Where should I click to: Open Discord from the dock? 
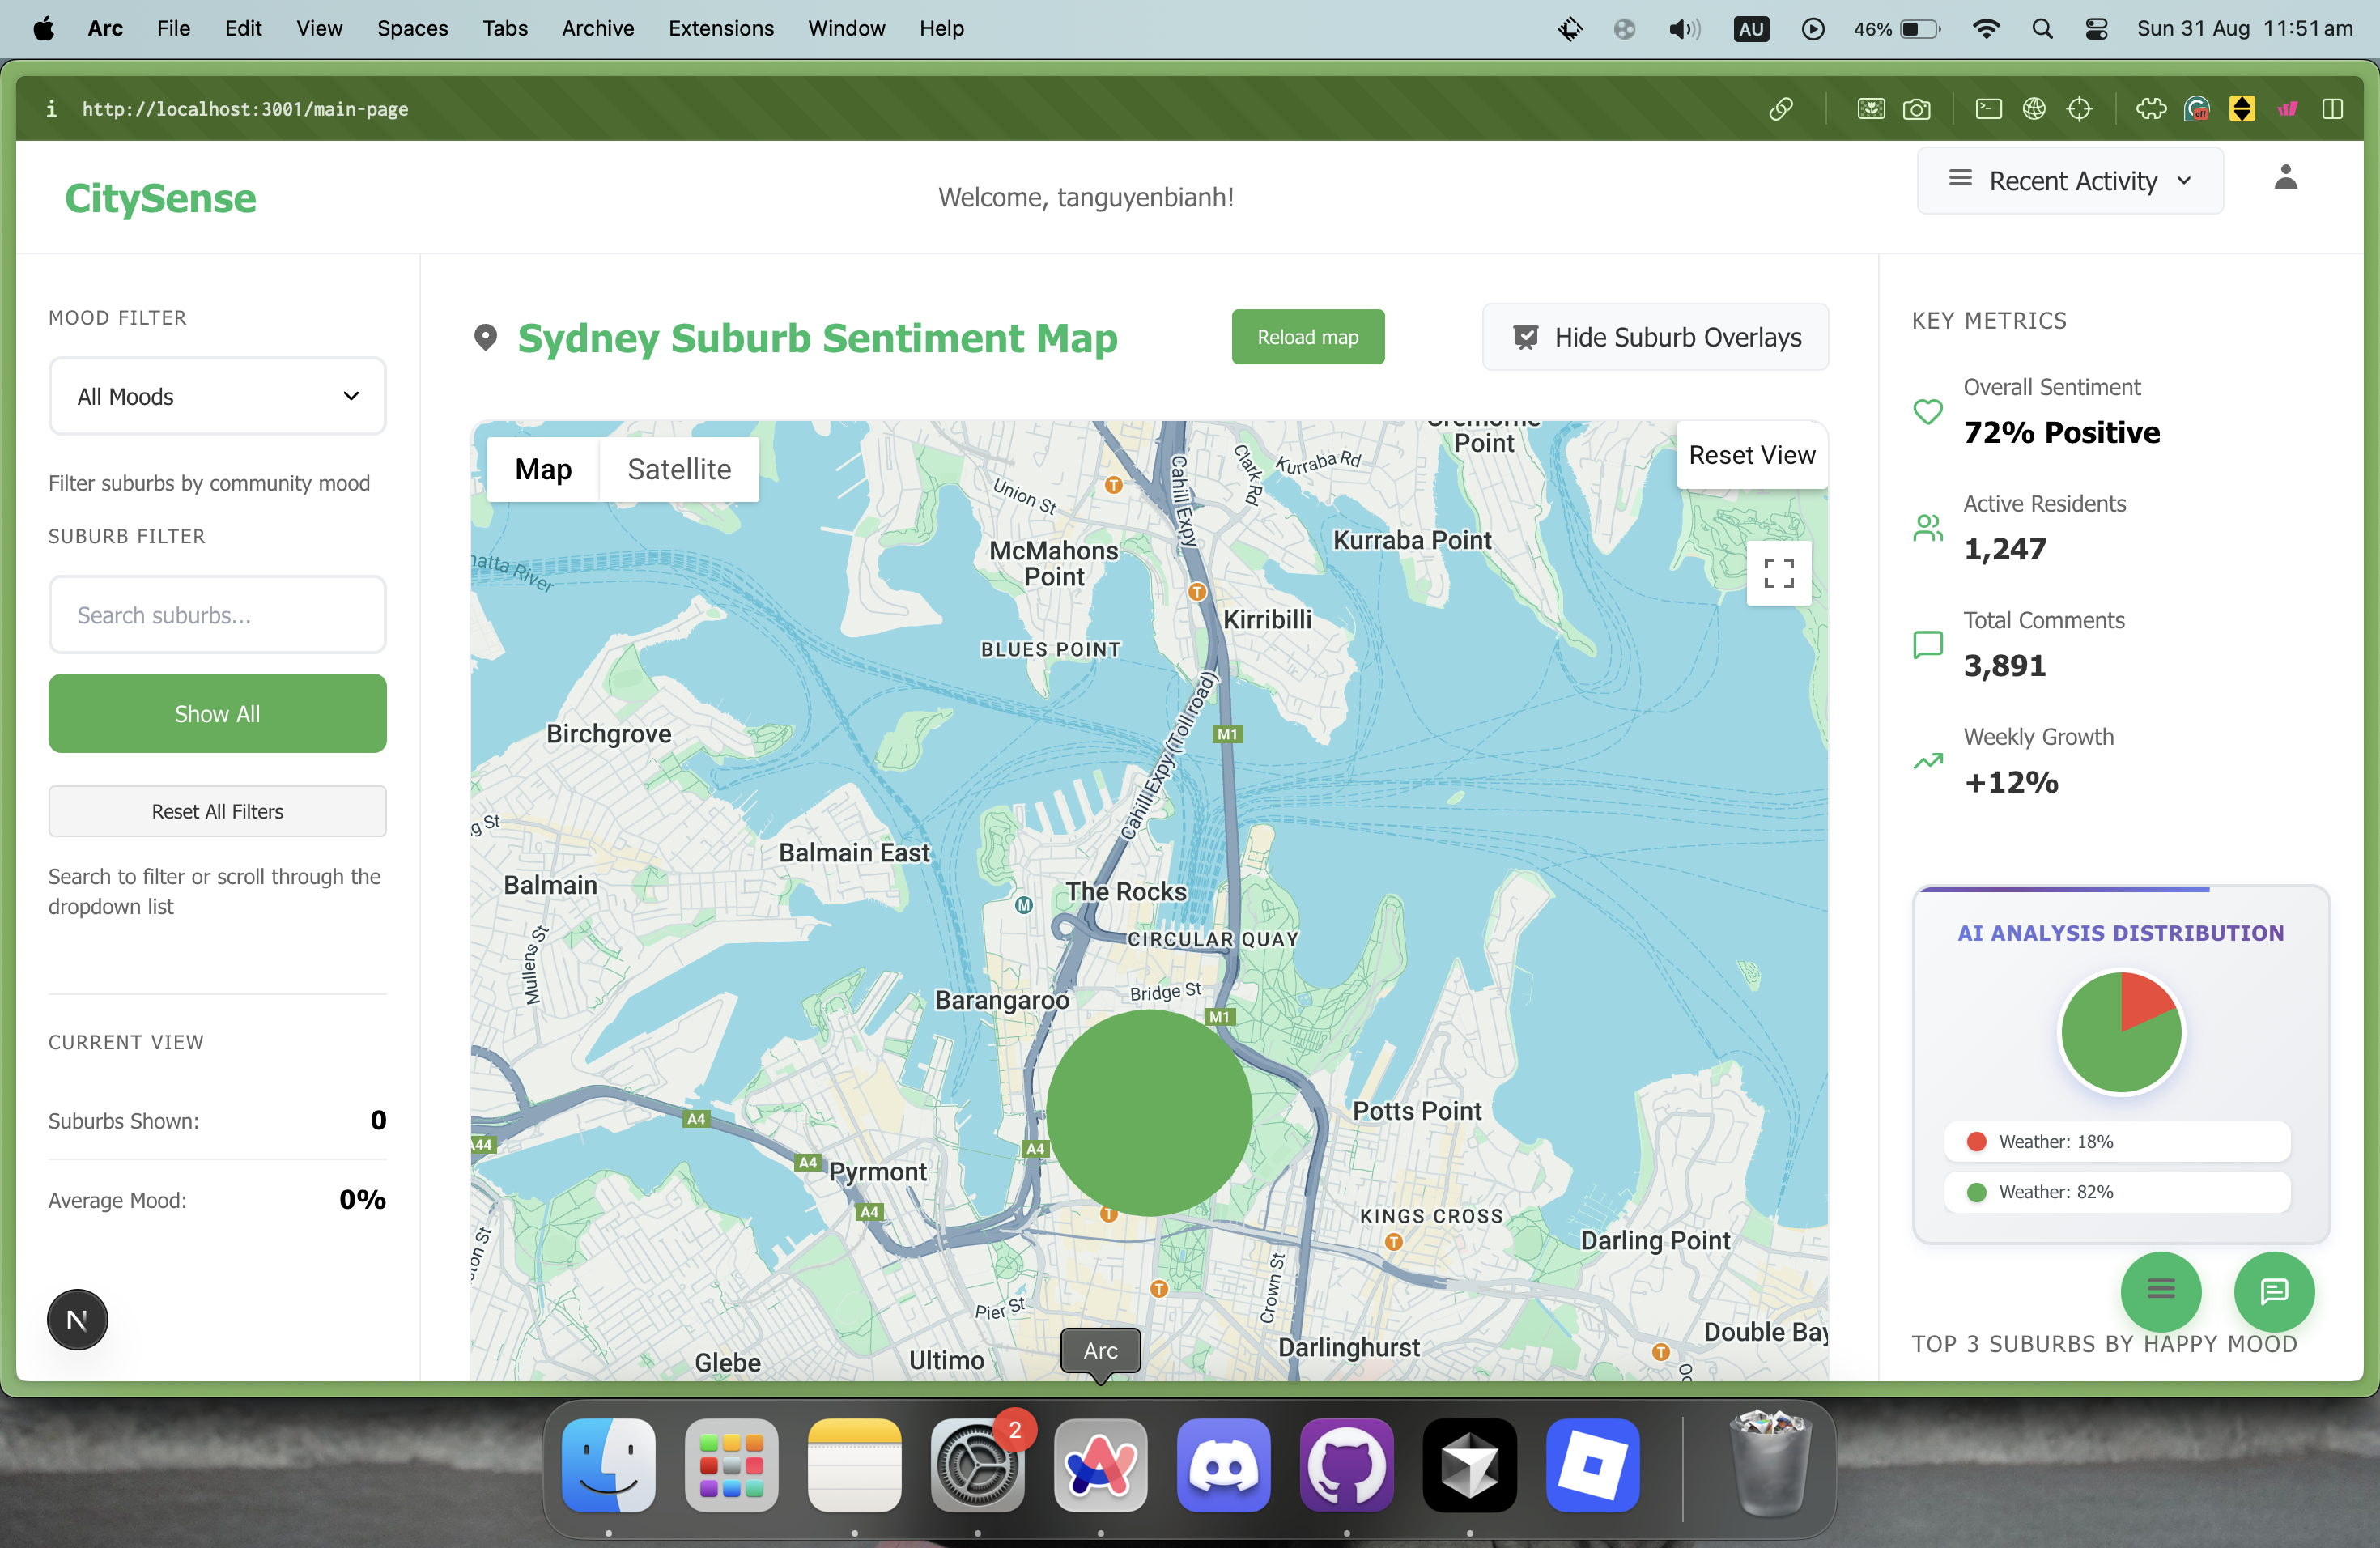coord(1223,1465)
